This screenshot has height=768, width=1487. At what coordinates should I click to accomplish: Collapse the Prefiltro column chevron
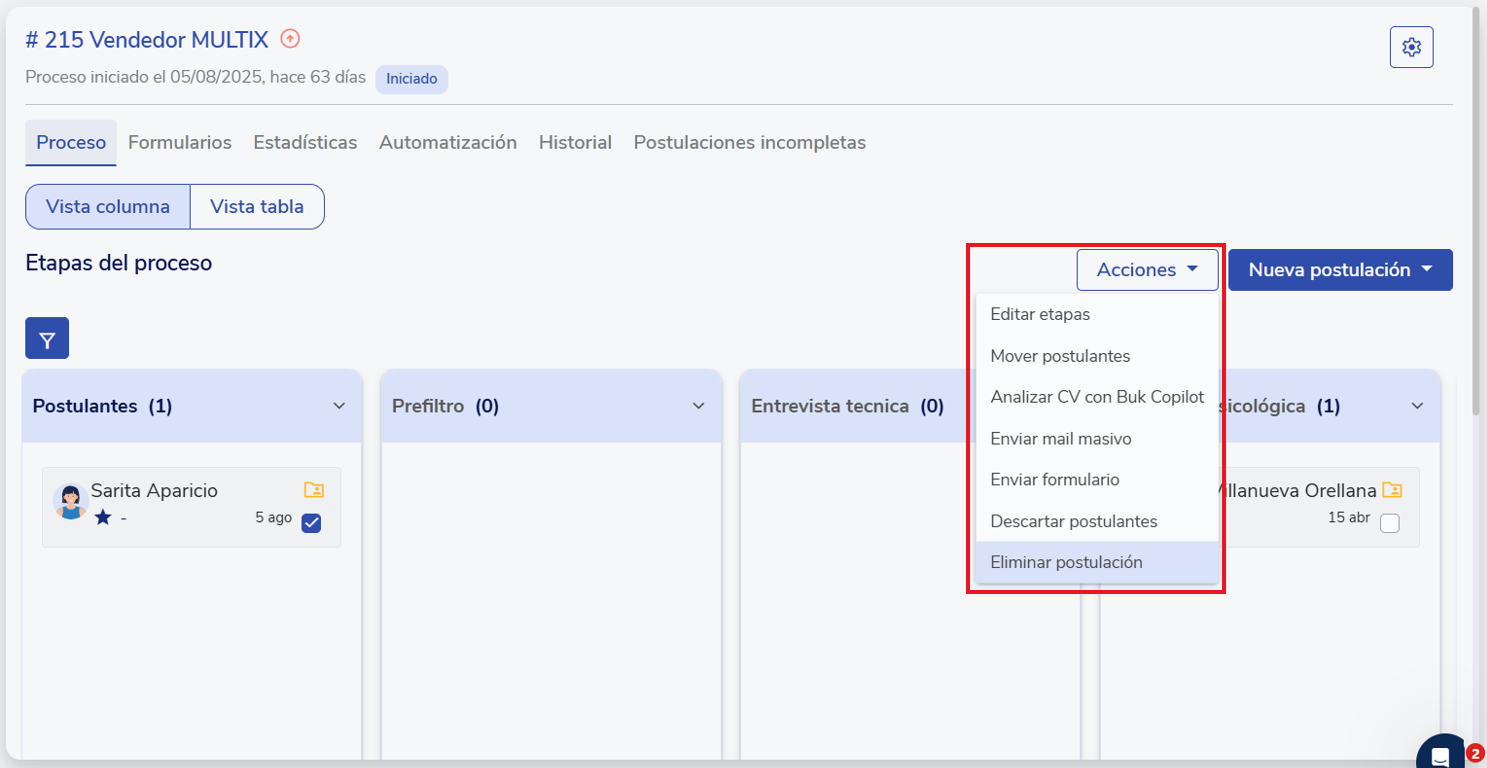click(x=698, y=406)
